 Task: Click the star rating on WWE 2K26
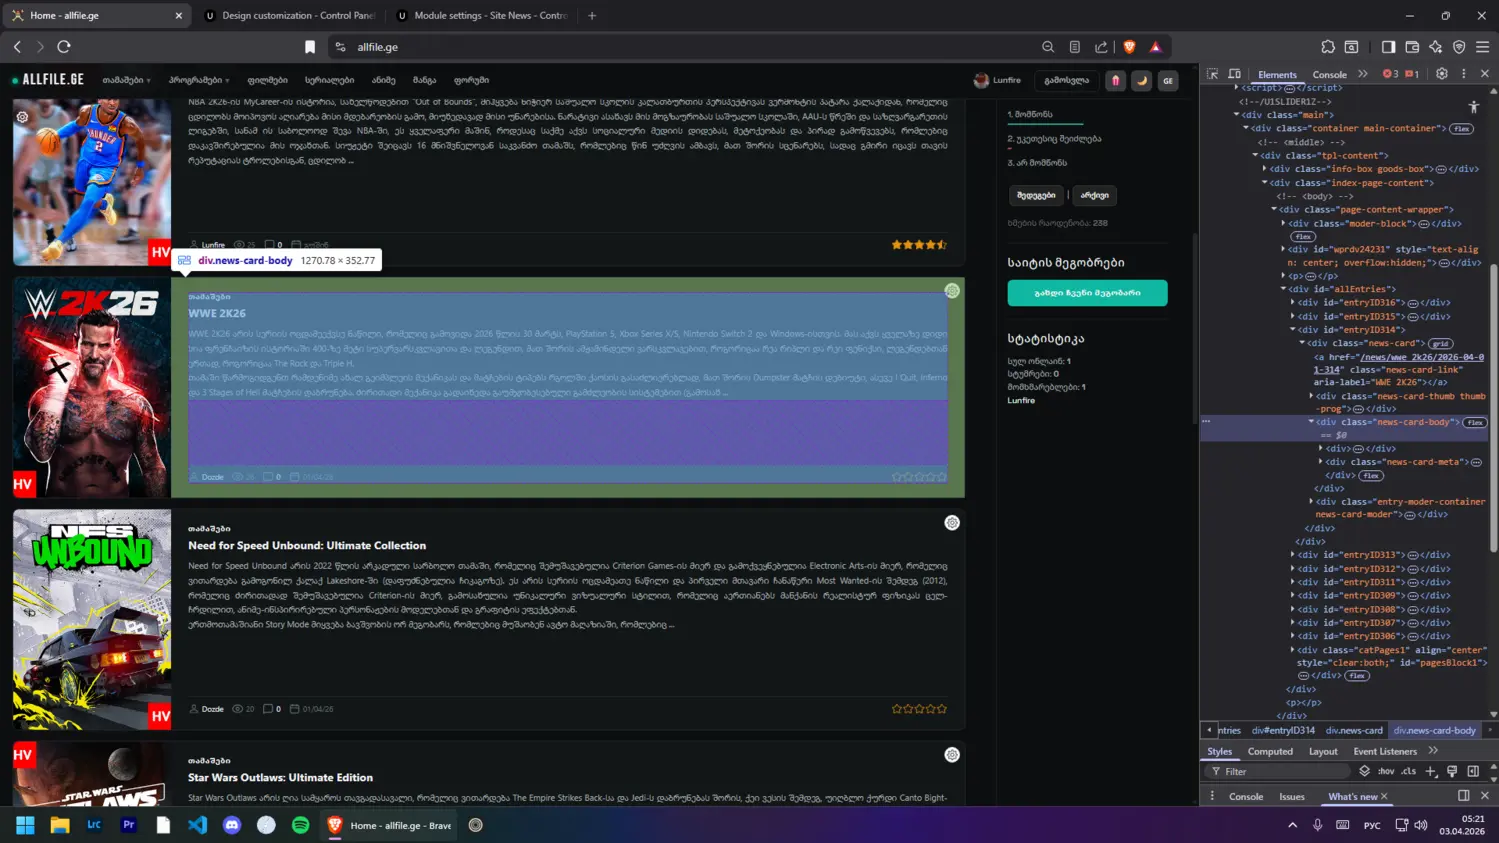(x=919, y=477)
